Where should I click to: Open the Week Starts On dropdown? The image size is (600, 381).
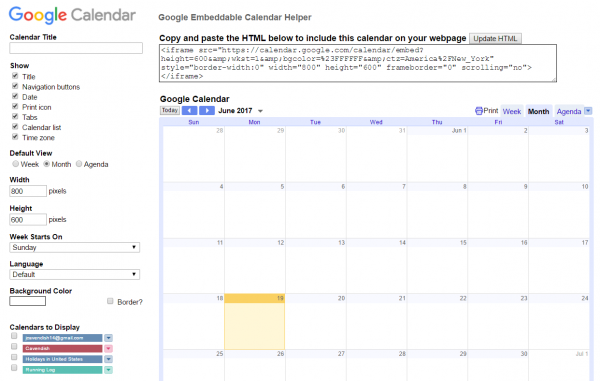[x=75, y=247]
